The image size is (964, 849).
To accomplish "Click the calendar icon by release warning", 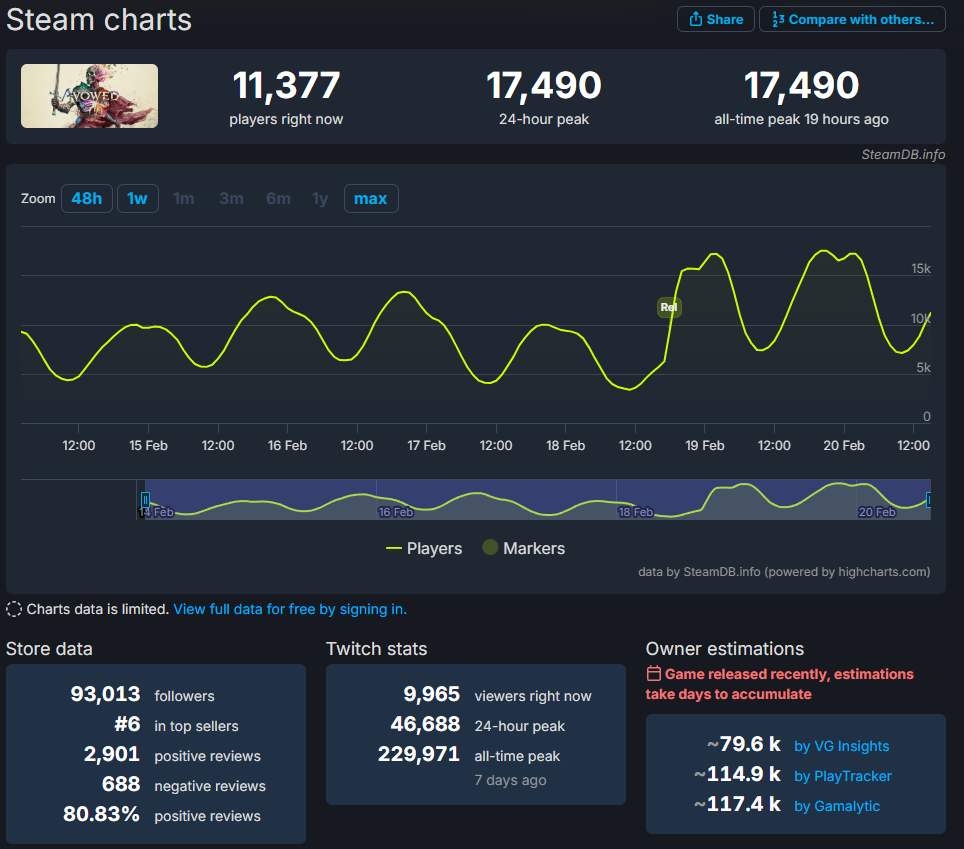I will click(654, 674).
